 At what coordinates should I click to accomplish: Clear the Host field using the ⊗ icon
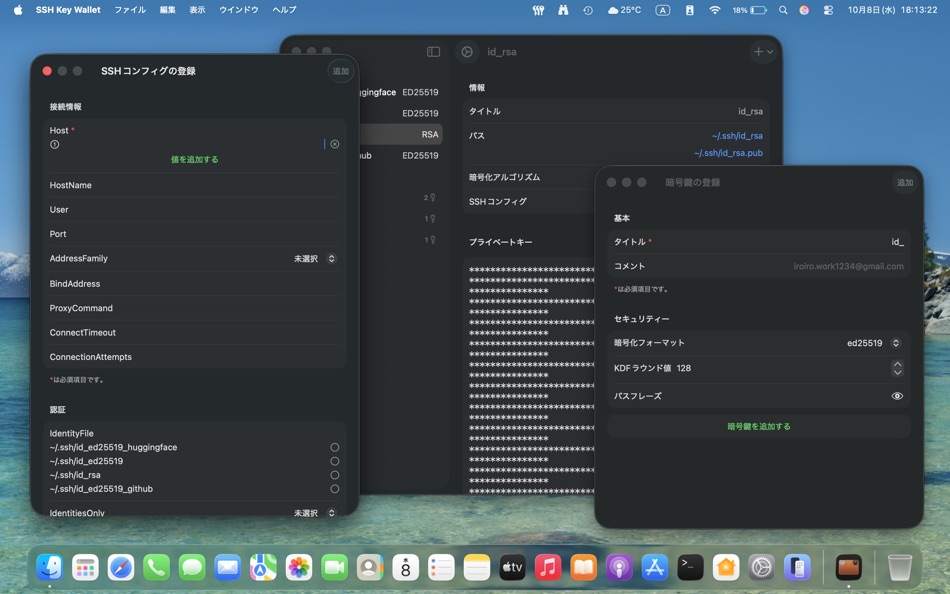[335, 144]
